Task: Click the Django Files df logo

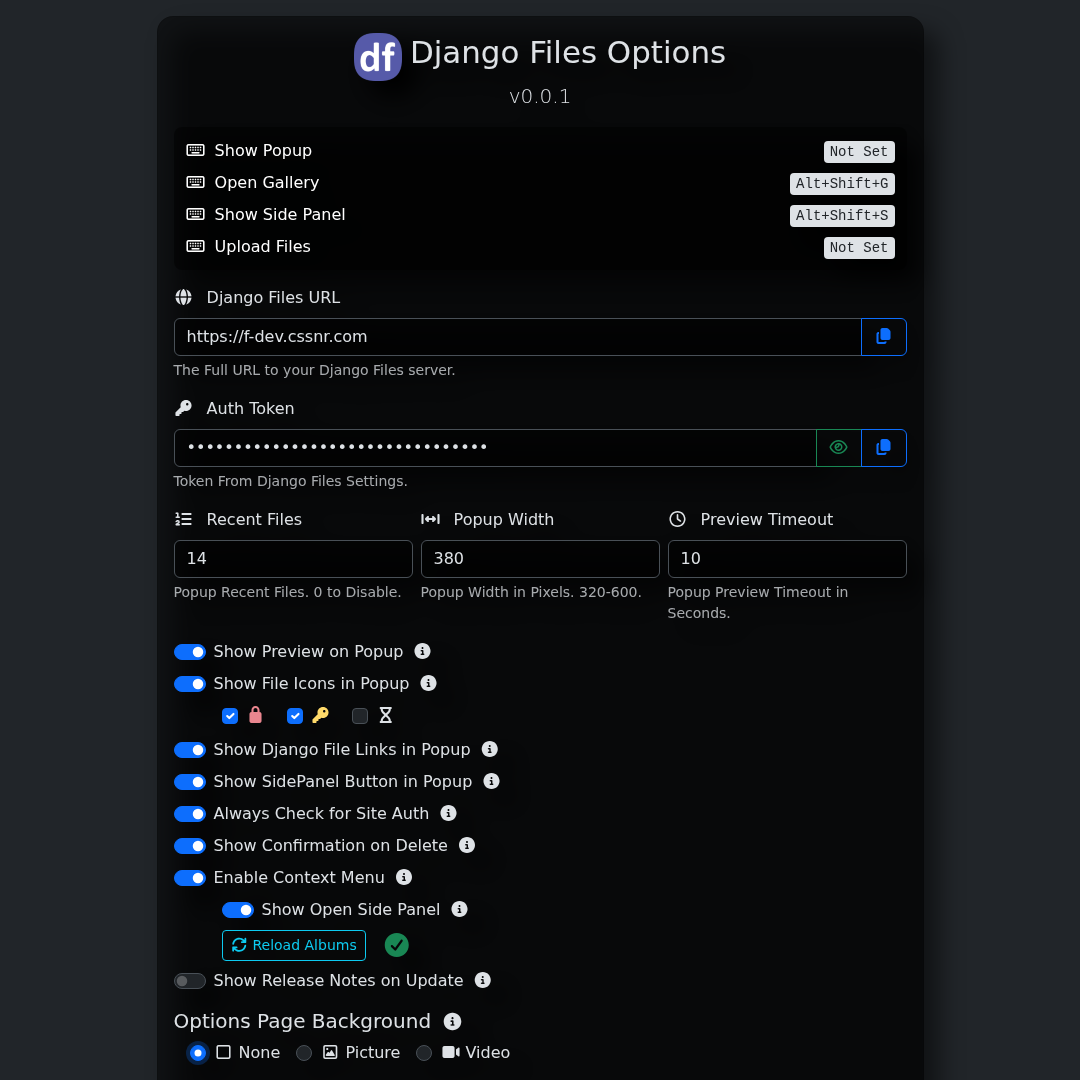Action: click(378, 57)
